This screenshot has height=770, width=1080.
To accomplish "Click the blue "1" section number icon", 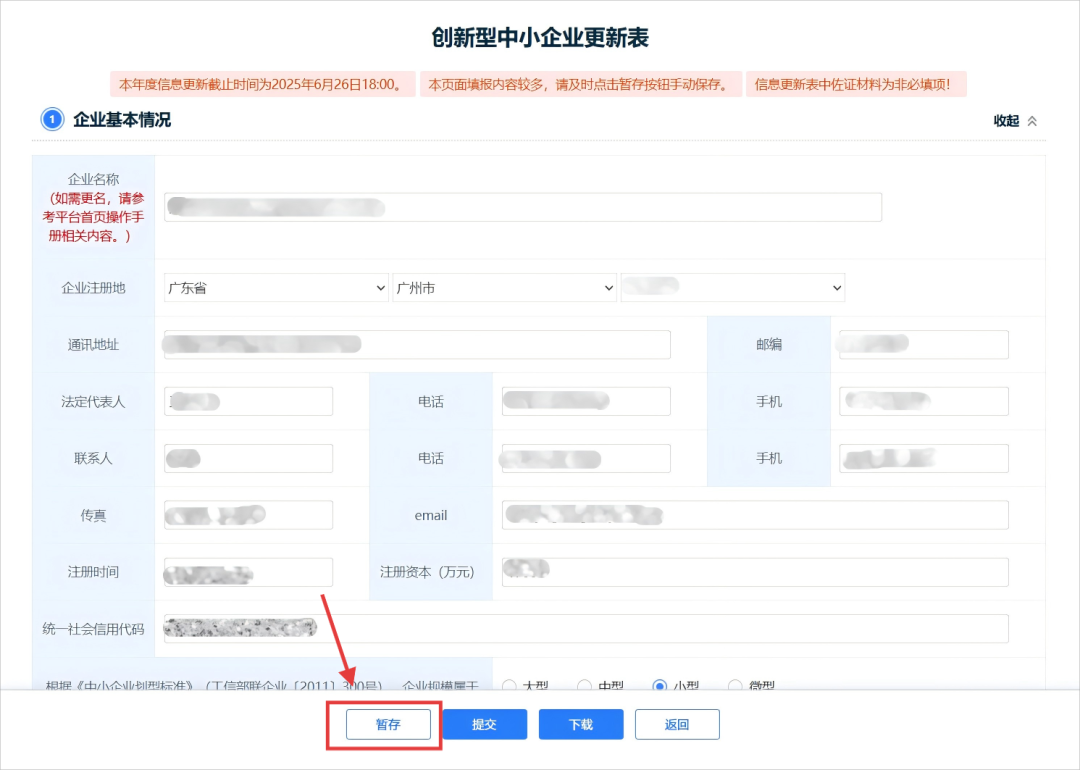I will [51, 119].
